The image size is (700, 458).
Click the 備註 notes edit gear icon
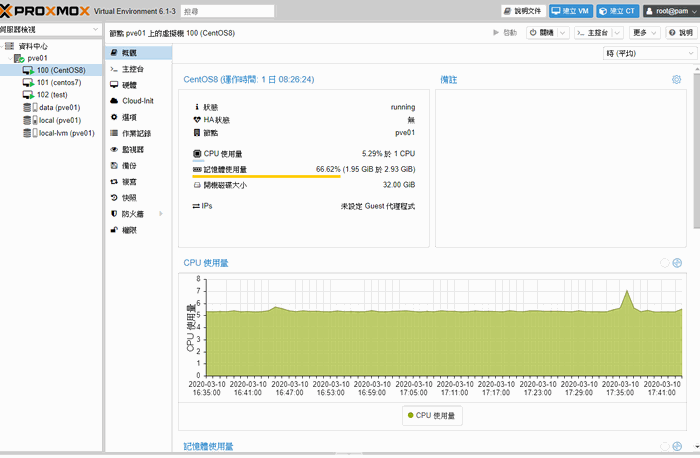(x=676, y=79)
